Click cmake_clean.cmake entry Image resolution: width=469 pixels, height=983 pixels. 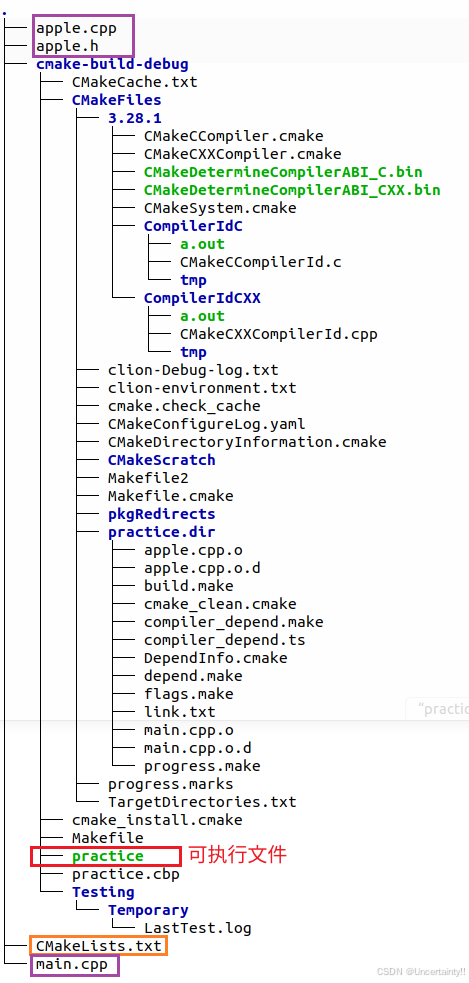click(x=220, y=604)
